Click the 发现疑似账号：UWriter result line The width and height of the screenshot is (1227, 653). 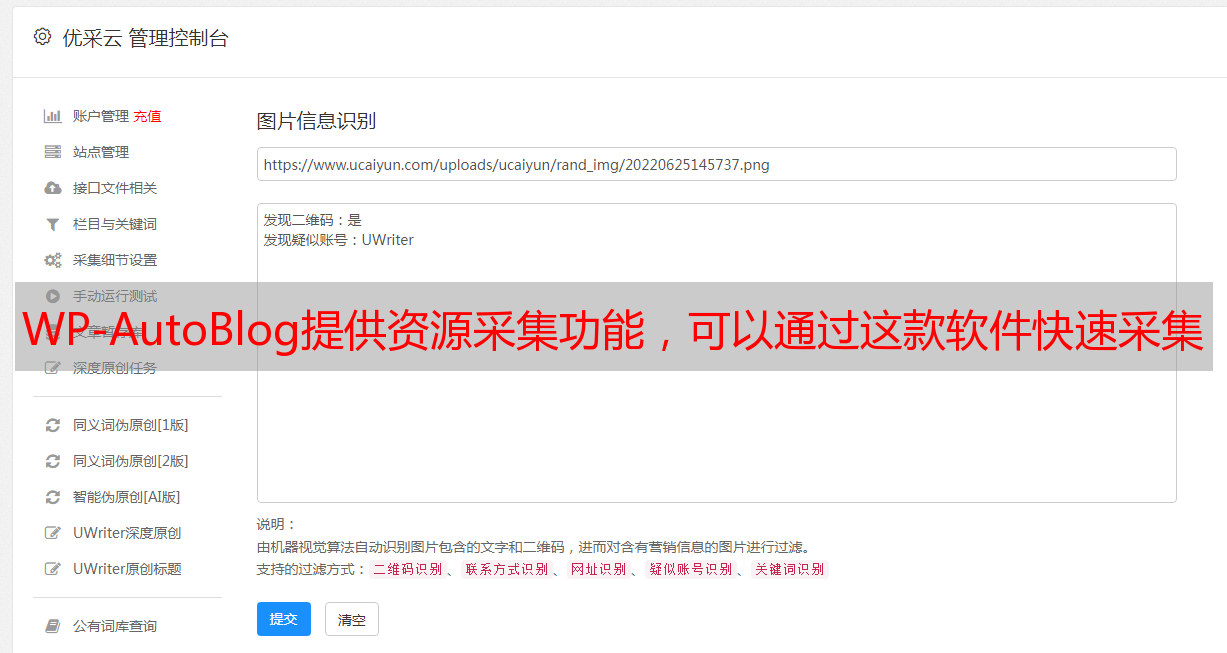338,240
